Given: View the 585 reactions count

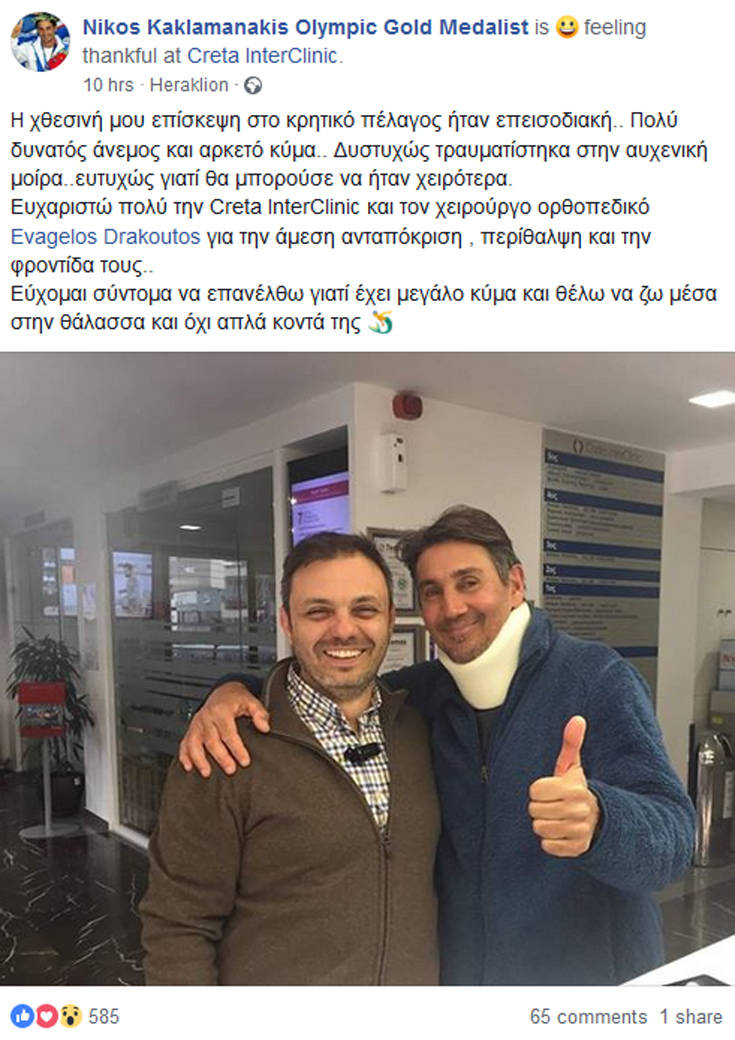Looking at the screenshot, I should pos(104,1017).
